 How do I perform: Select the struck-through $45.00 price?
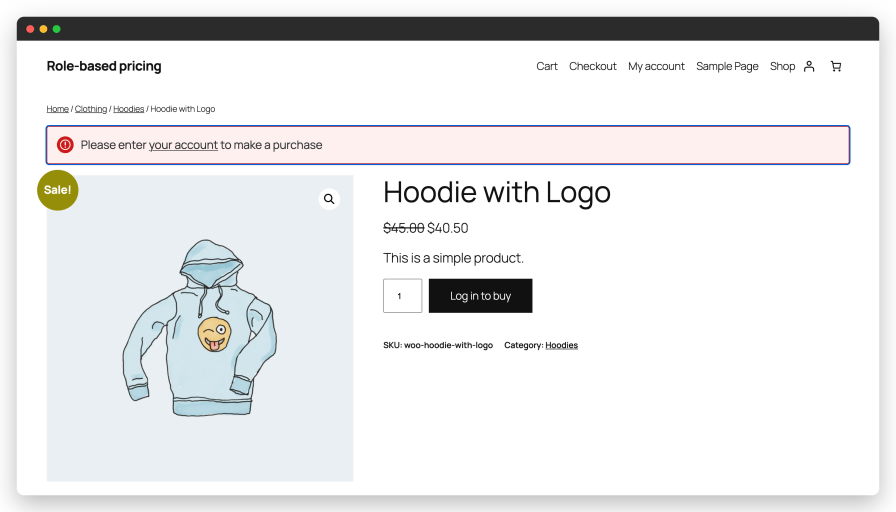[403, 228]
